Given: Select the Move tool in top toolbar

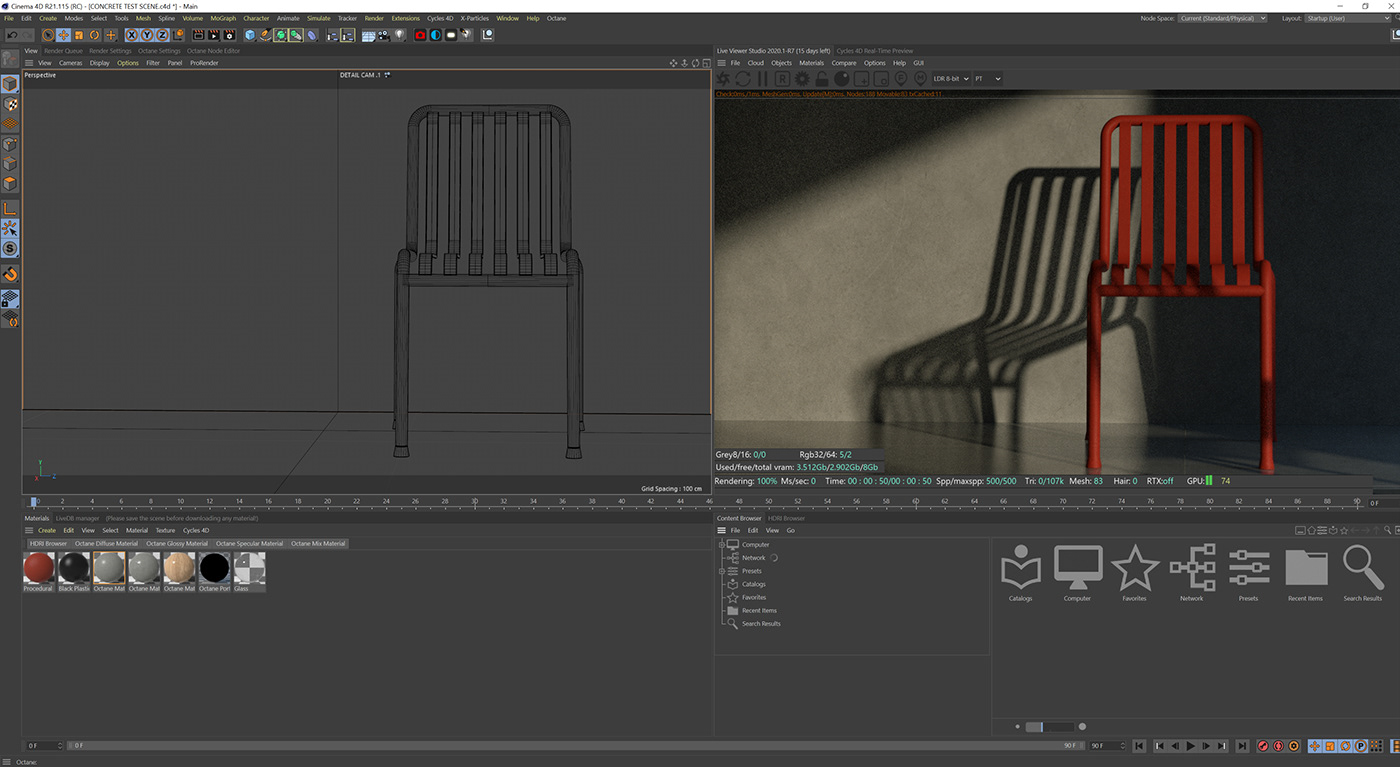Looking at the screenshot, I should 63,35.
